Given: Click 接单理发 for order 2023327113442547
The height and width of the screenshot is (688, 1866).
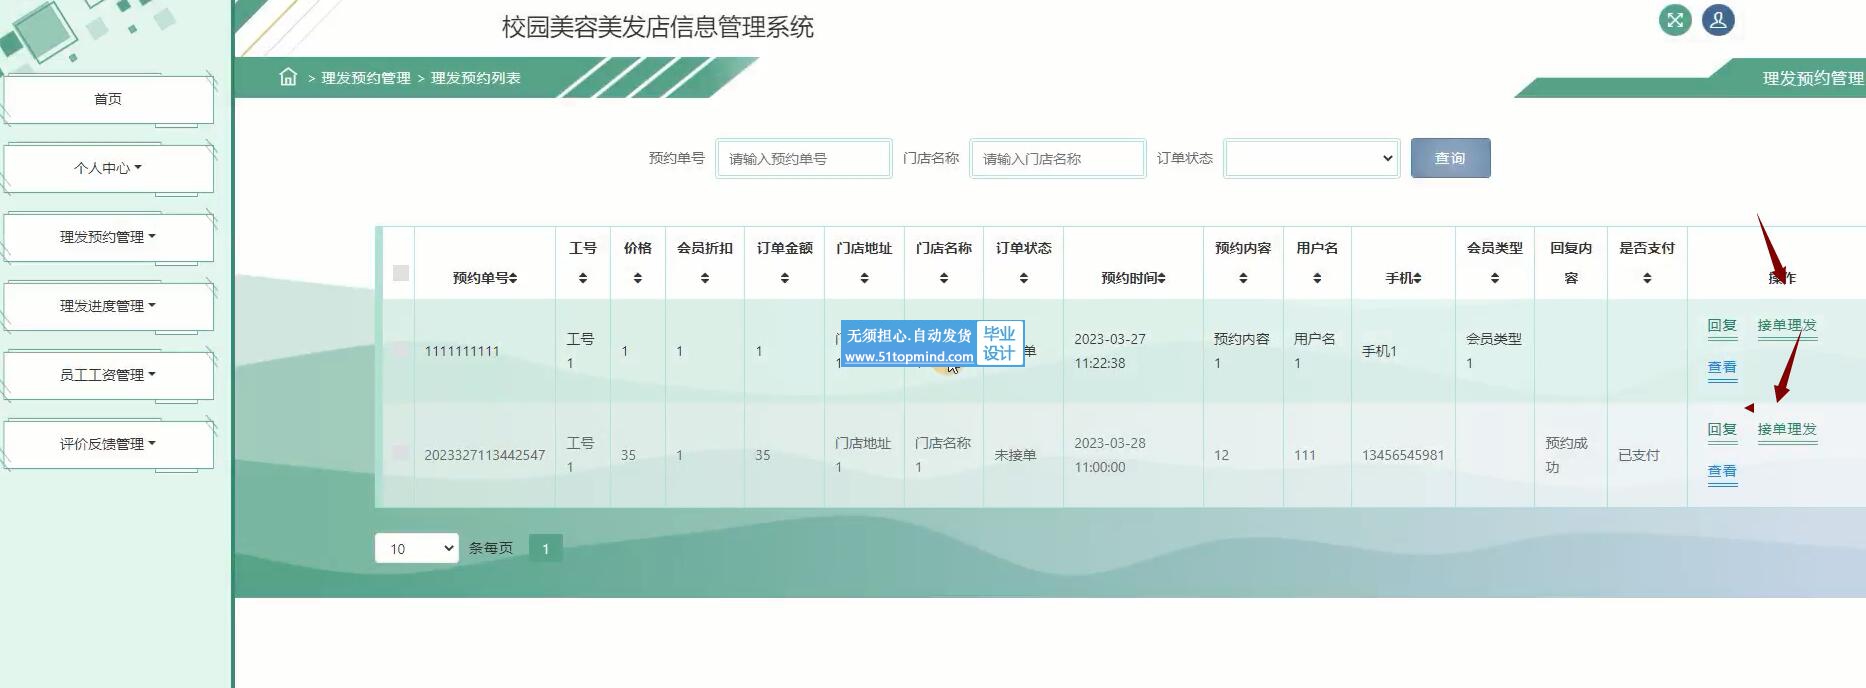Looking at the screenshot, I should tap(1787, 429).
